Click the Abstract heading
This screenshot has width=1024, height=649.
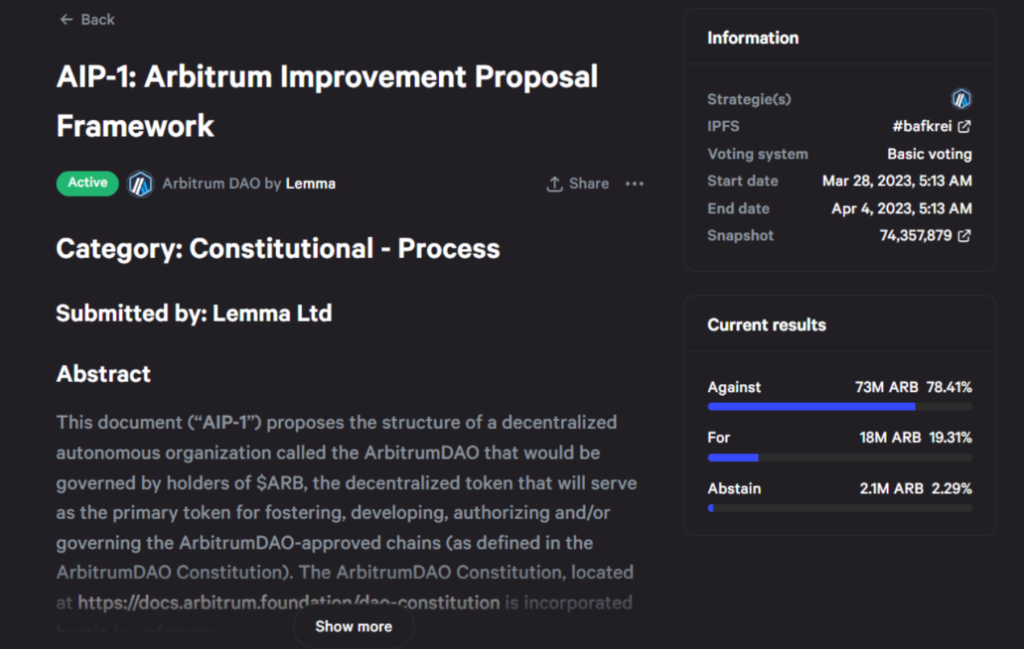point(103,374)
